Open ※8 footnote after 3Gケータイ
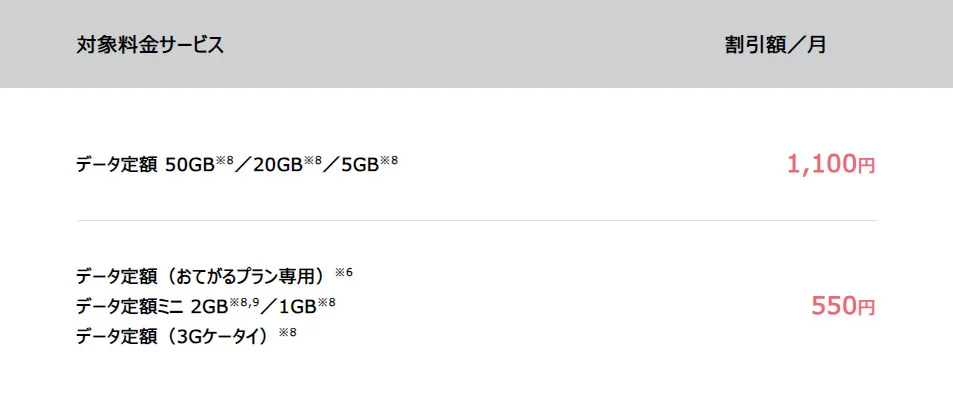 pos(287,332)
